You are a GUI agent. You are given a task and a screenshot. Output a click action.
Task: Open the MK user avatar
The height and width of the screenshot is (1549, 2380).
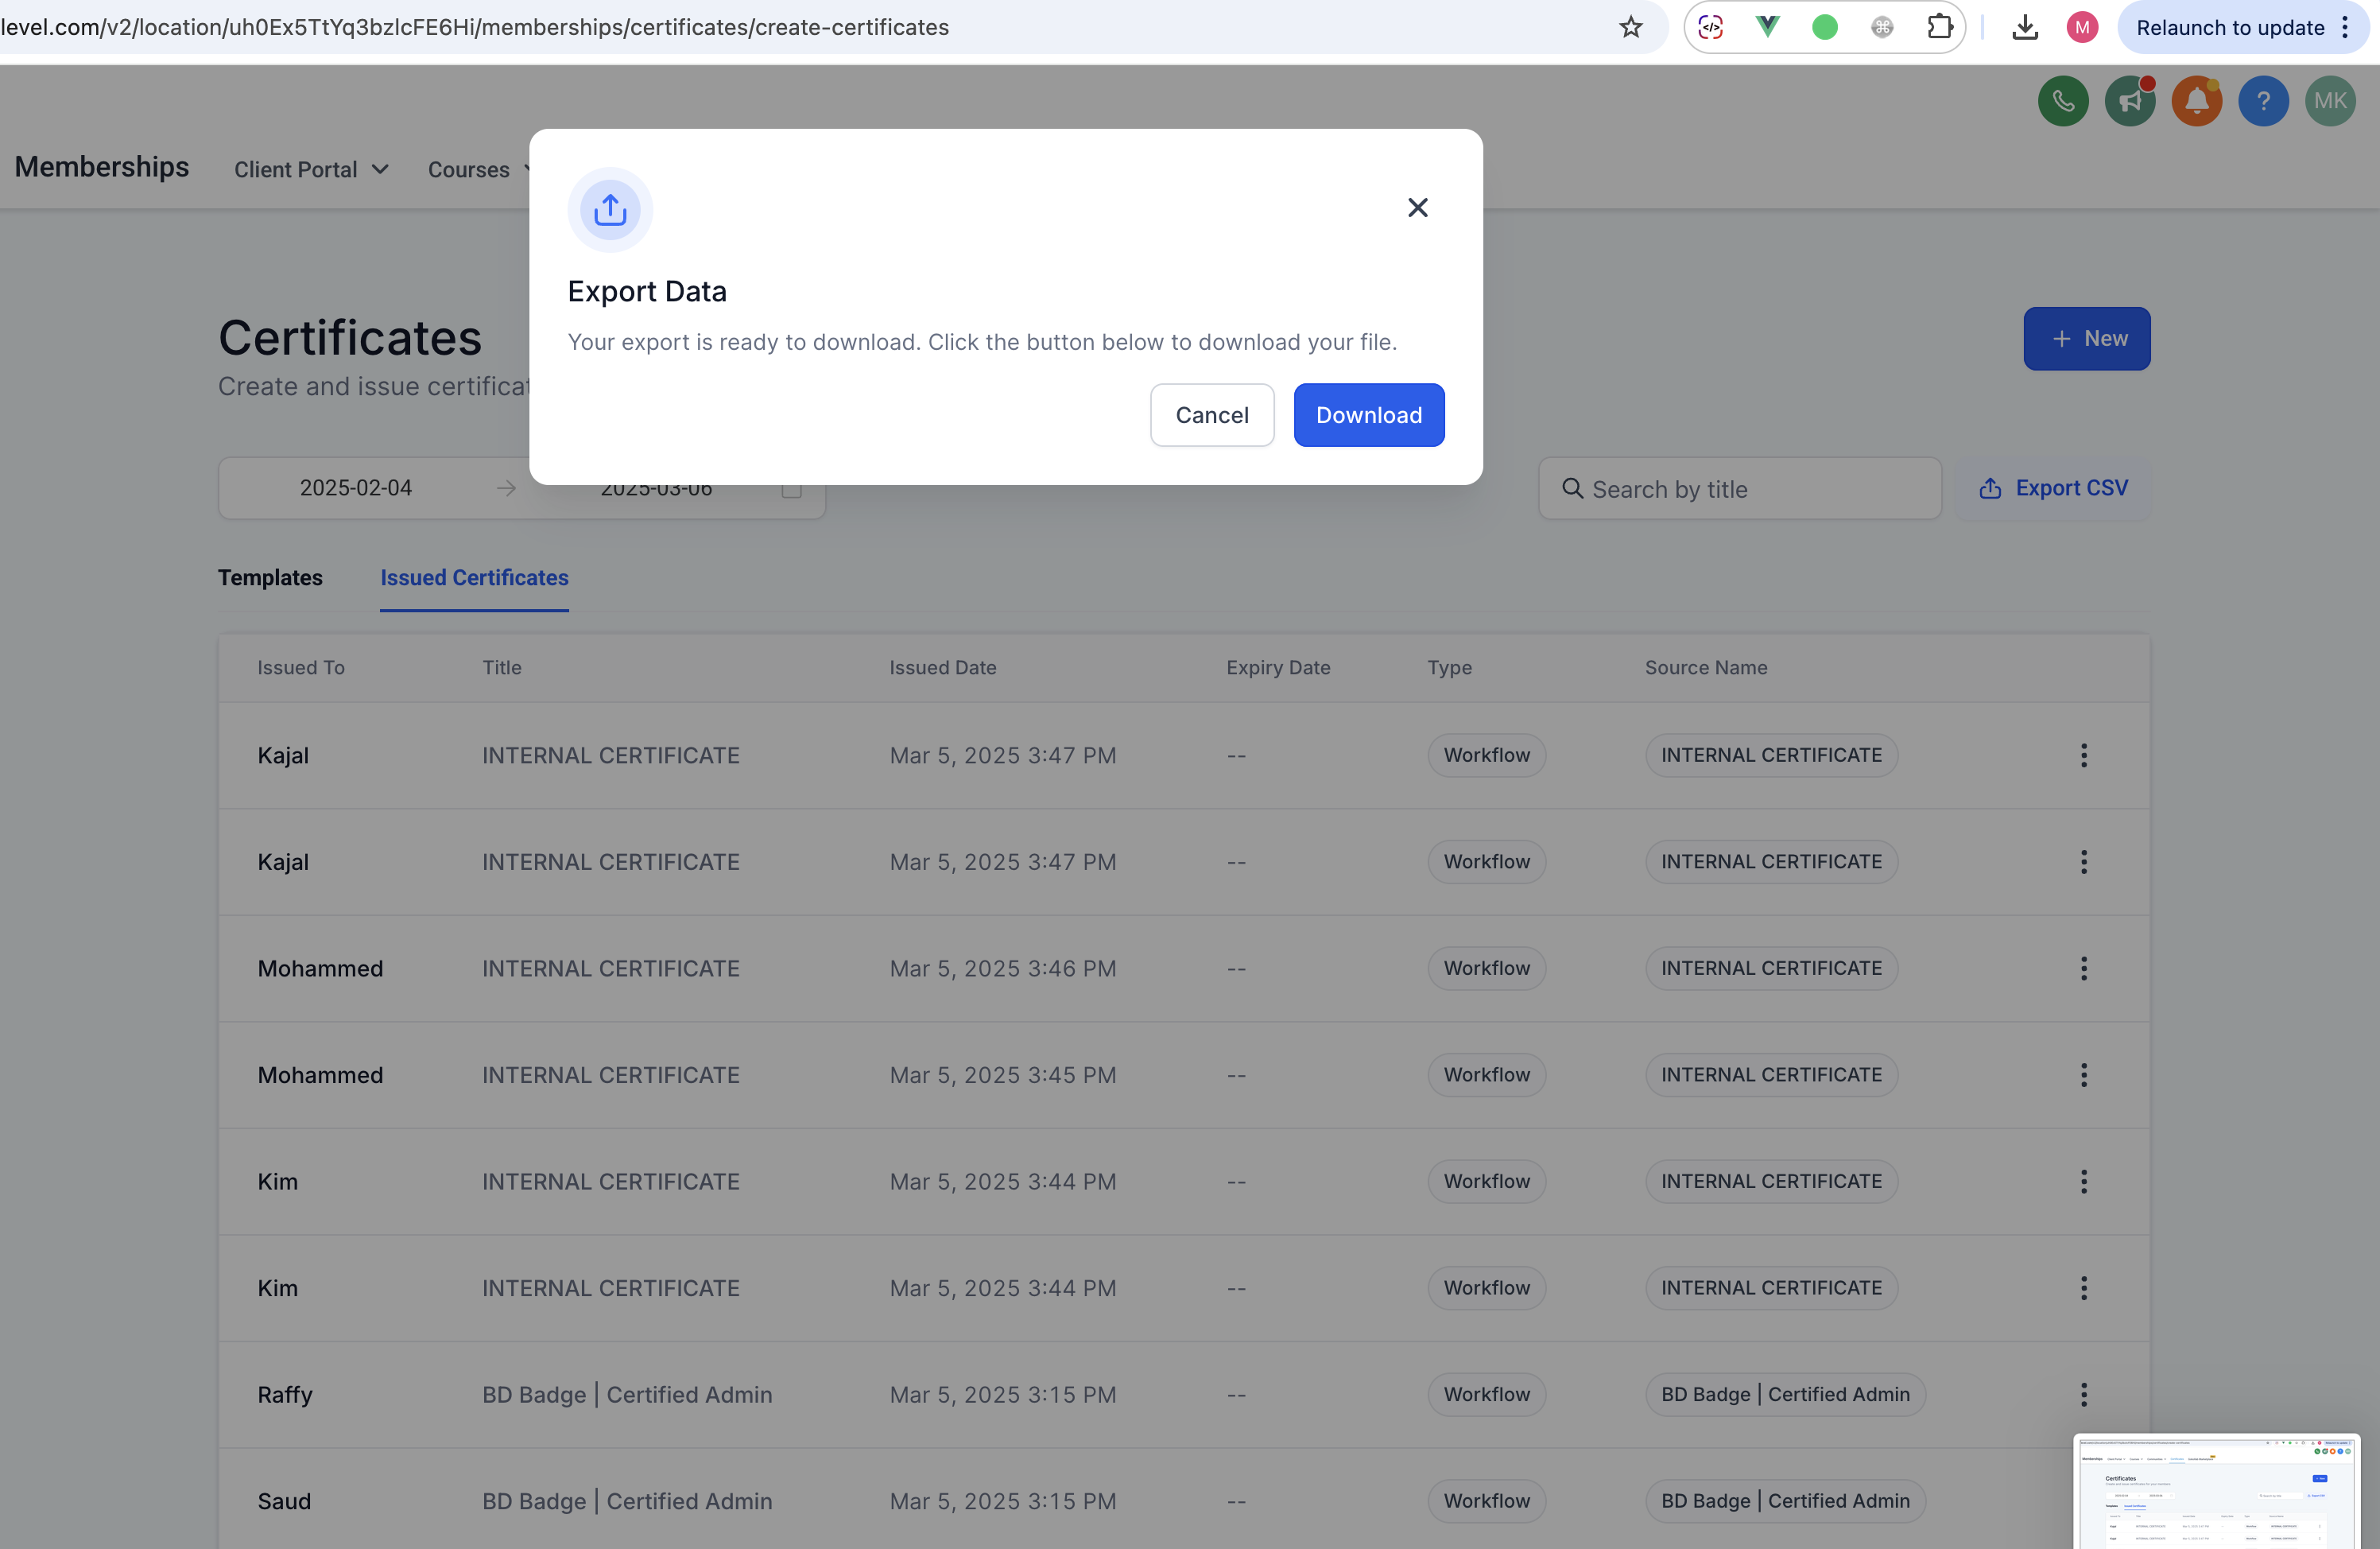(2330, 101)
